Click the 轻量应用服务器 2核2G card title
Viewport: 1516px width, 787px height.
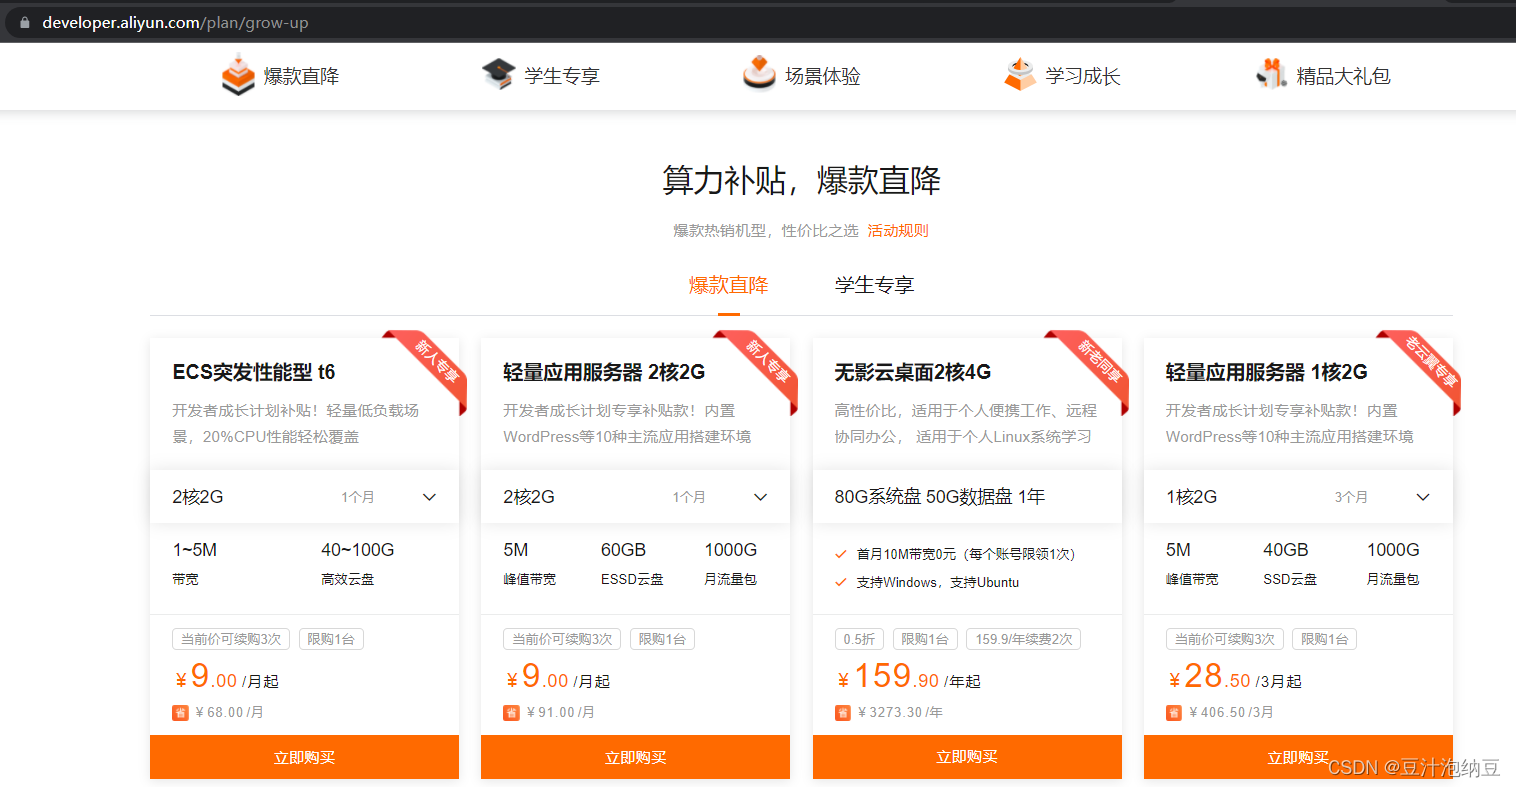pos(604,372)
